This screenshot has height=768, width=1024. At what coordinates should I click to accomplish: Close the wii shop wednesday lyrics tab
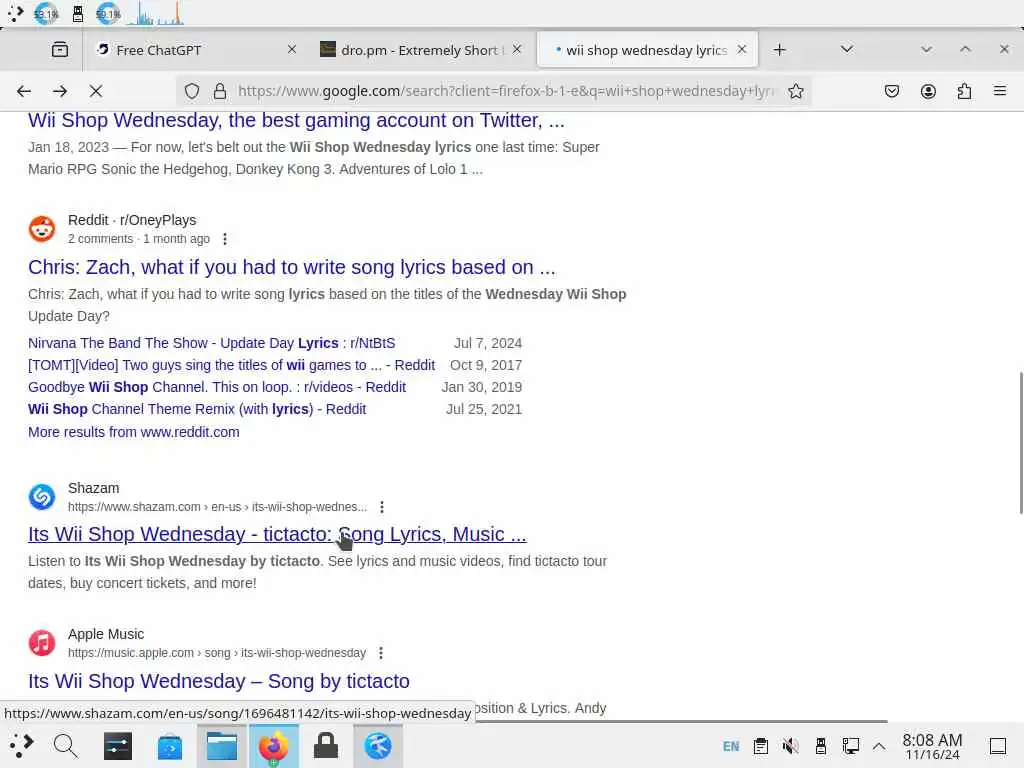tap(742, 50)
